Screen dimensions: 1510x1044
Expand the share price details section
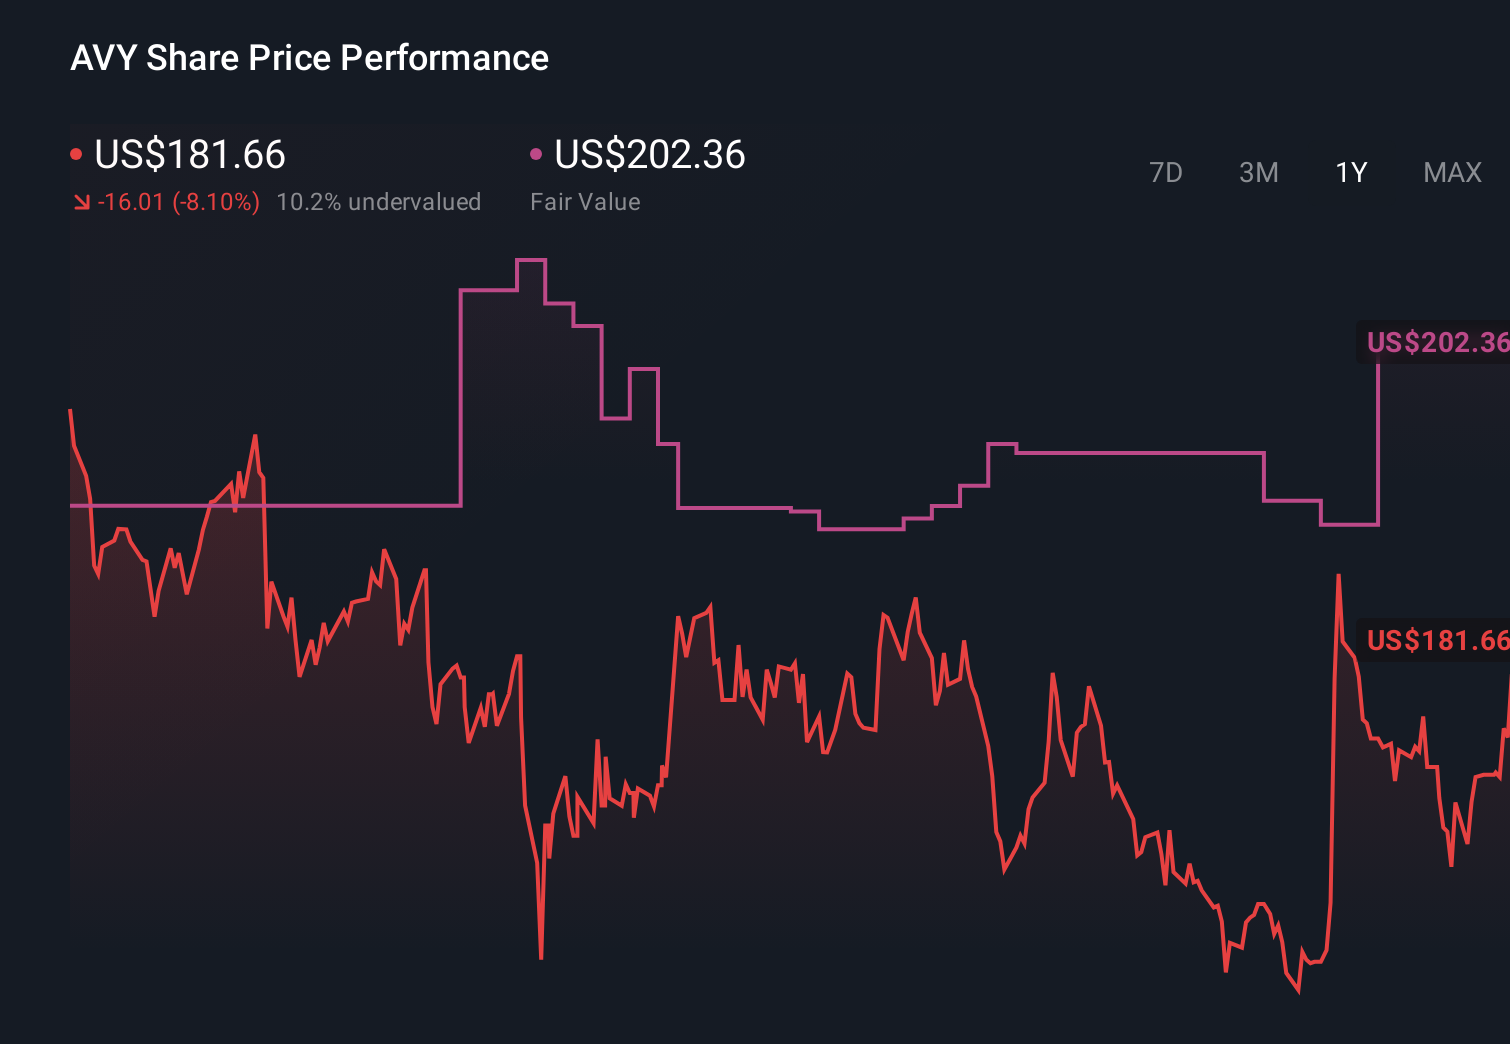(x=190, y=155)
